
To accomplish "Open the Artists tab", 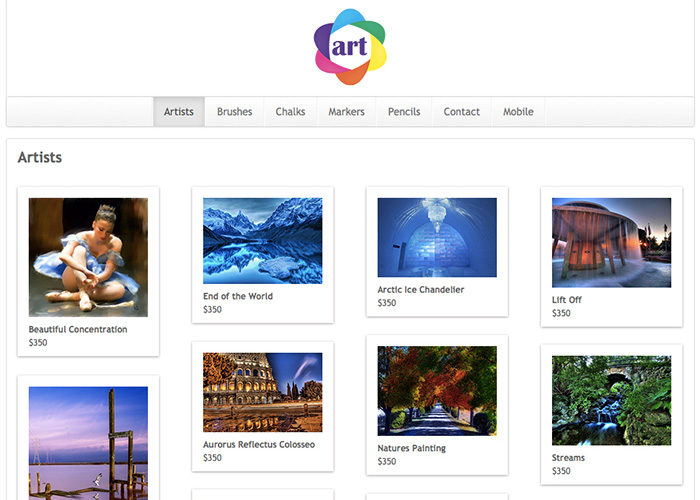I will 179,112.
